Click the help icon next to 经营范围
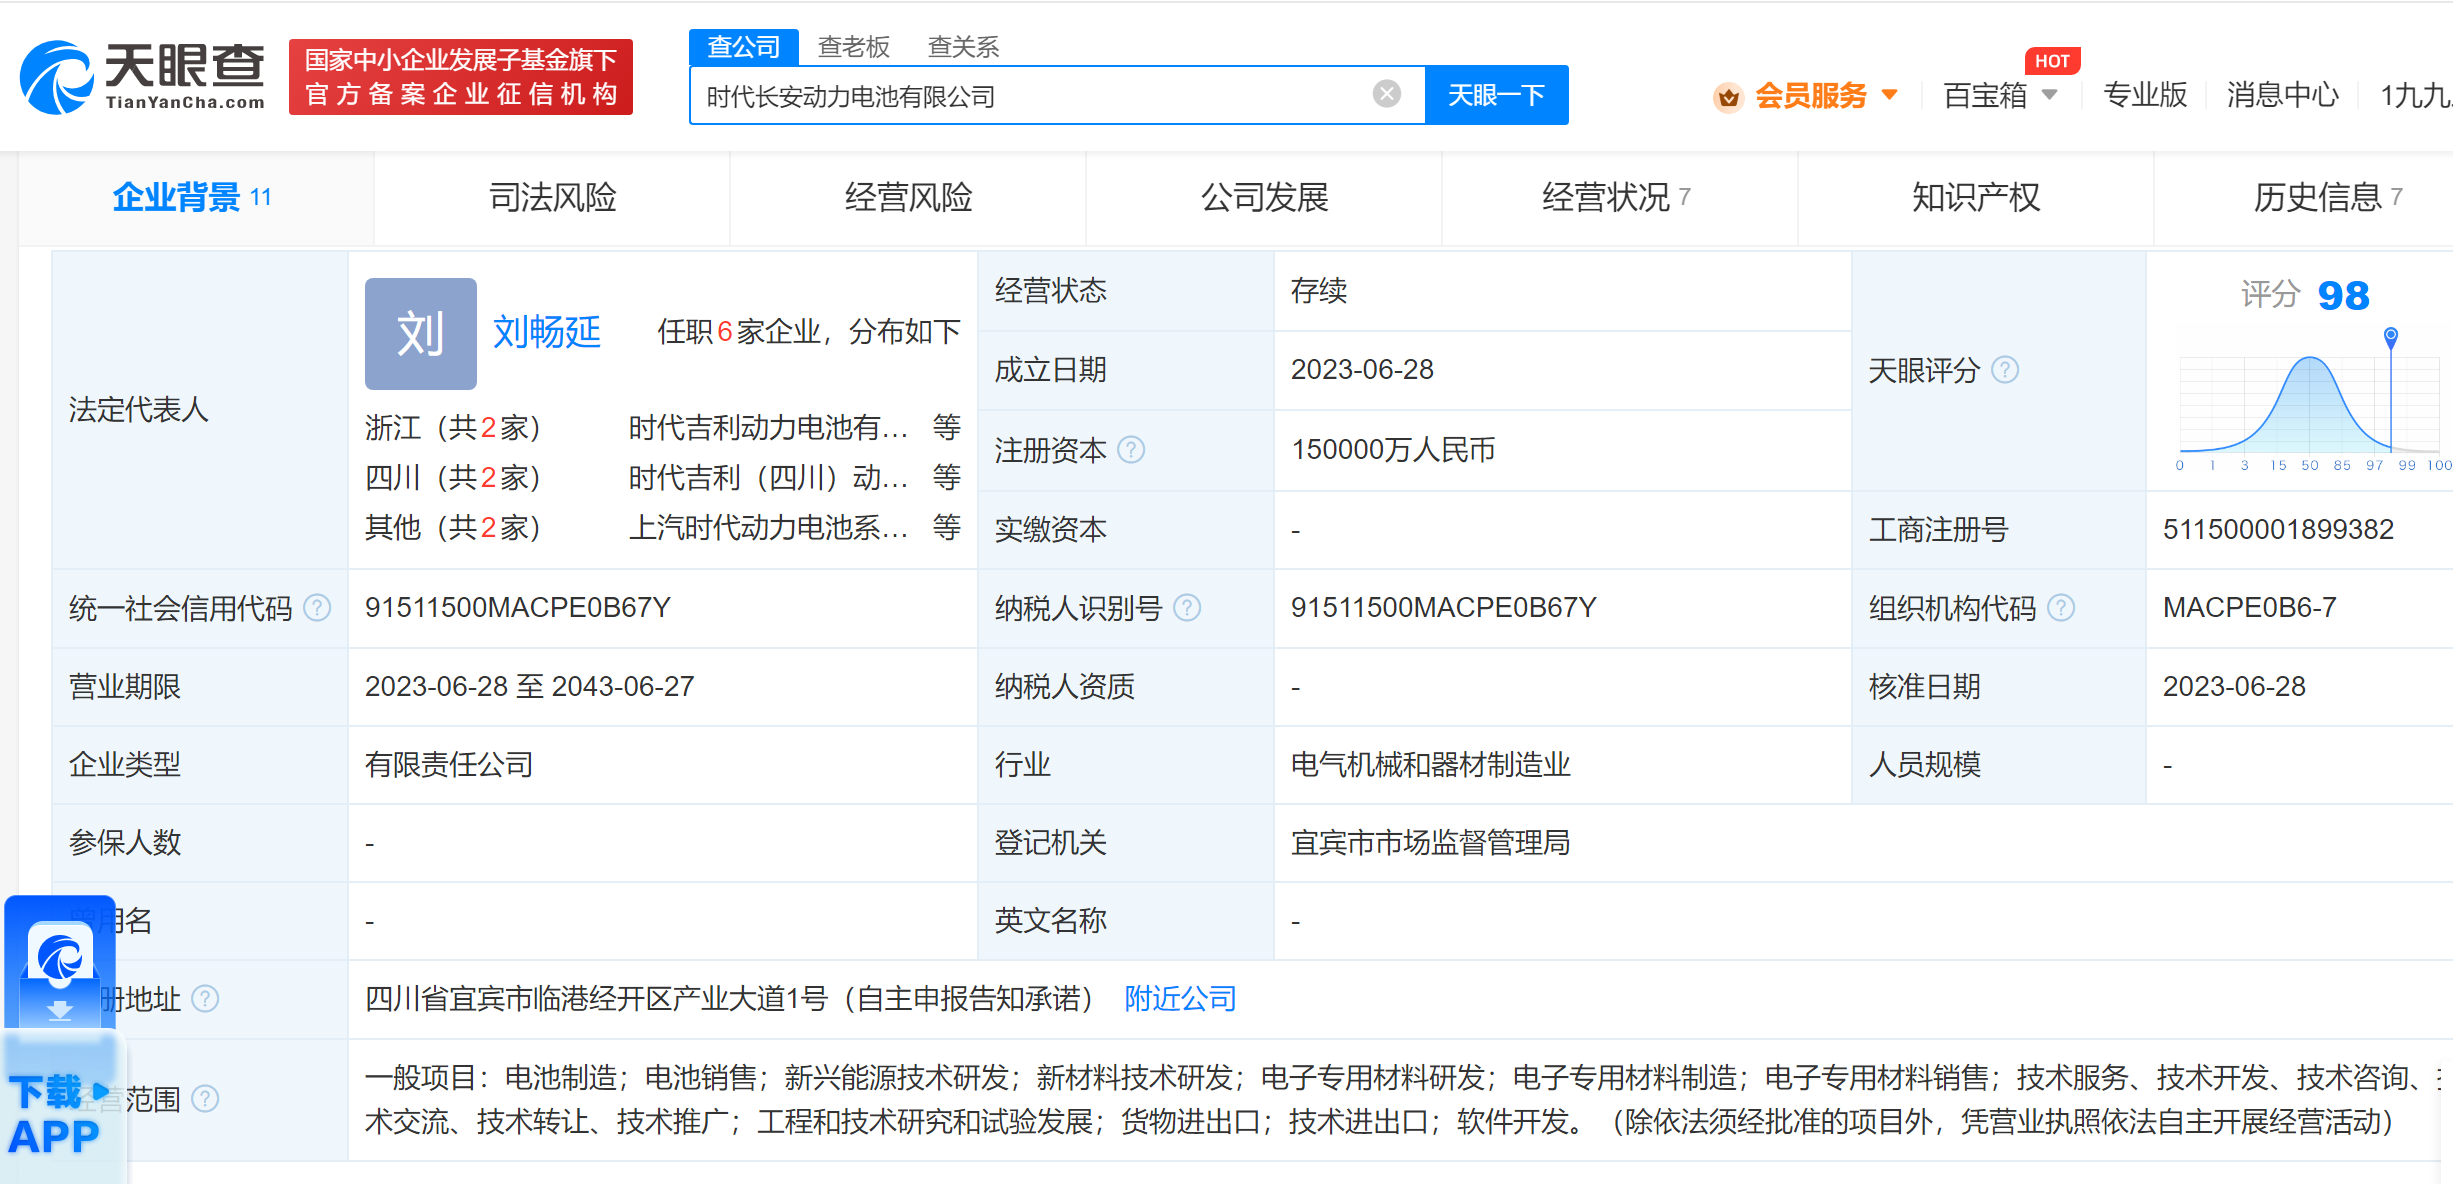2453x1184 pixels. click(205, 1099)
